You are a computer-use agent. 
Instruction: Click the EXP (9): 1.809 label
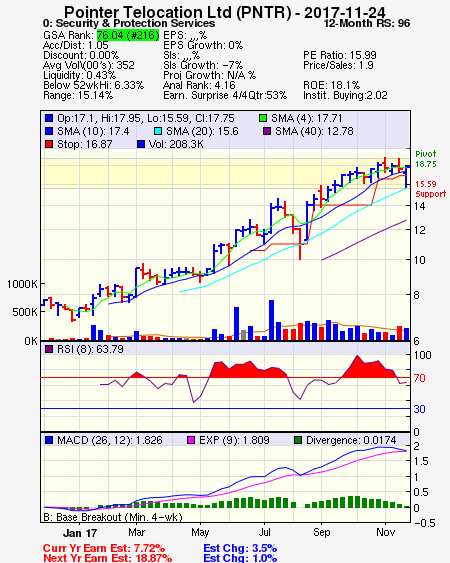(234, 440)
